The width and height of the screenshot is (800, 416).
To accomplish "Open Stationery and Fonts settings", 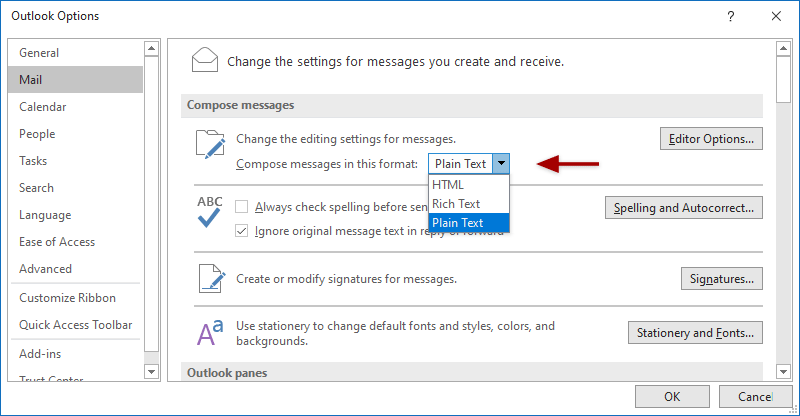I will (695, 333).
